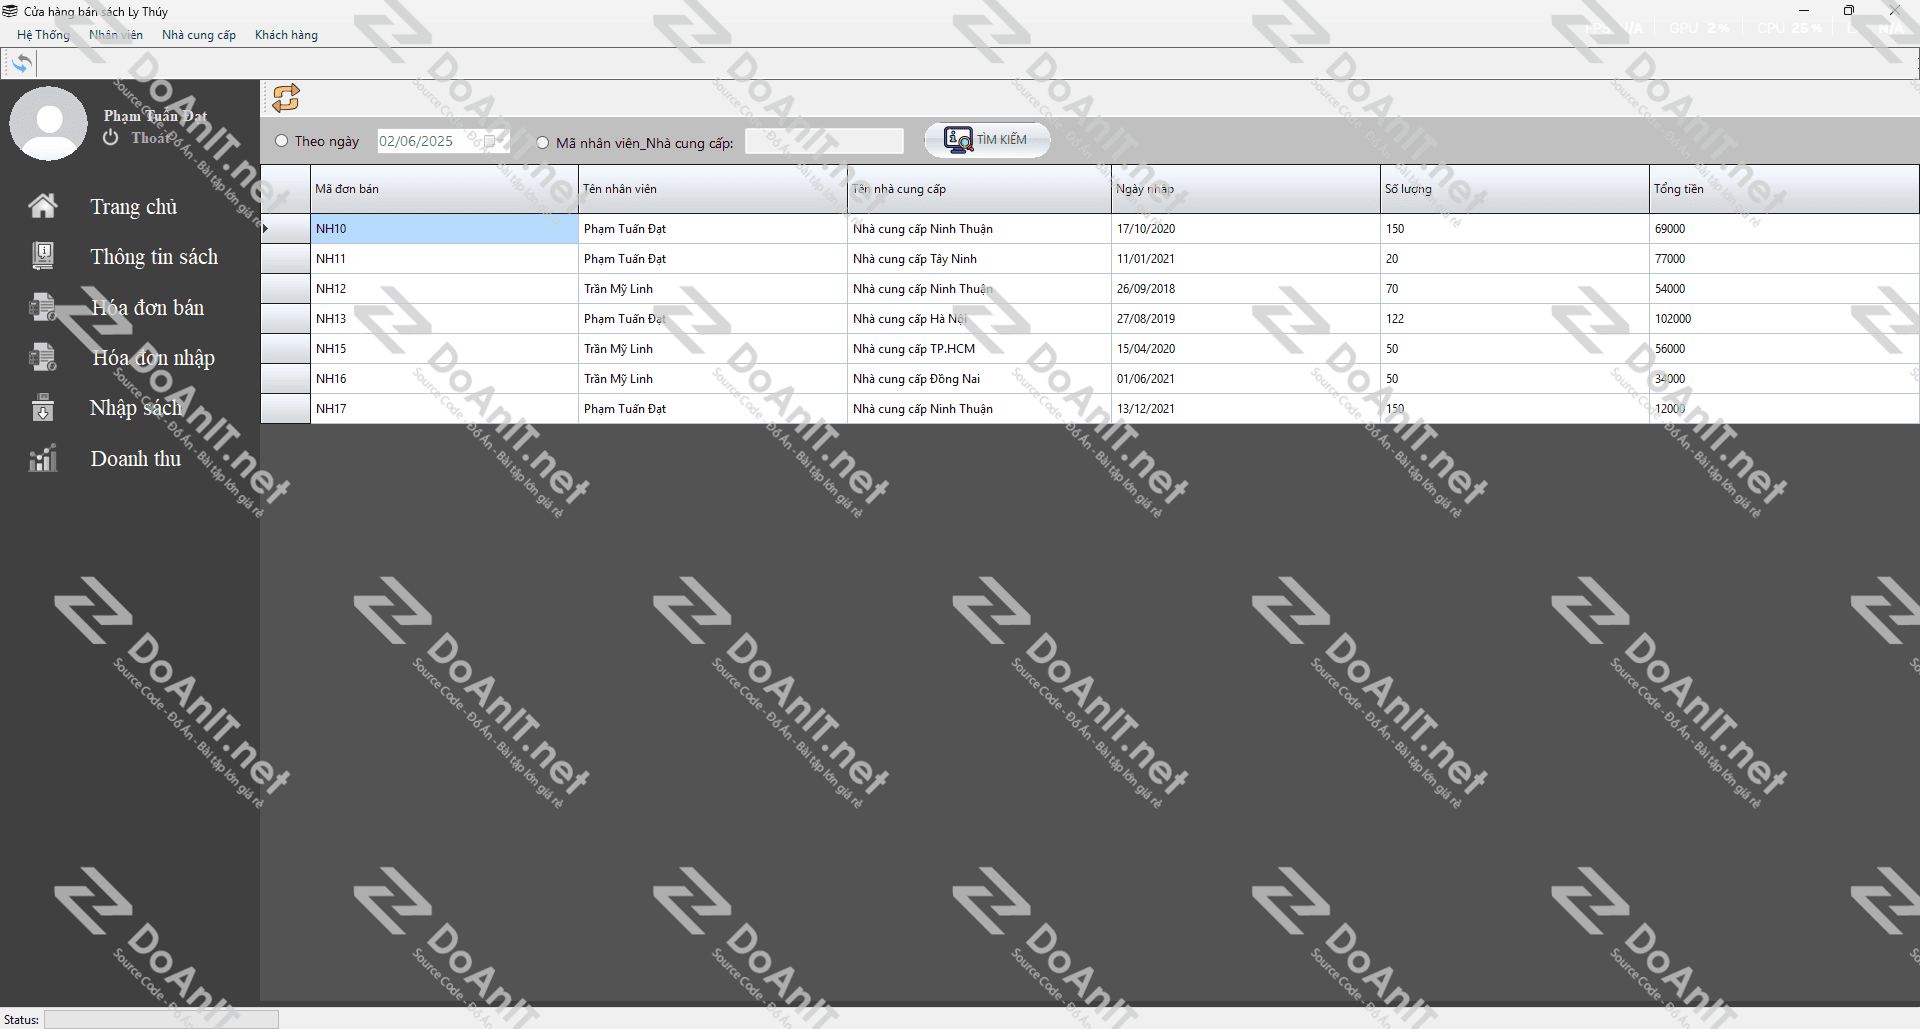Select cell NH17

click(444, 409)
